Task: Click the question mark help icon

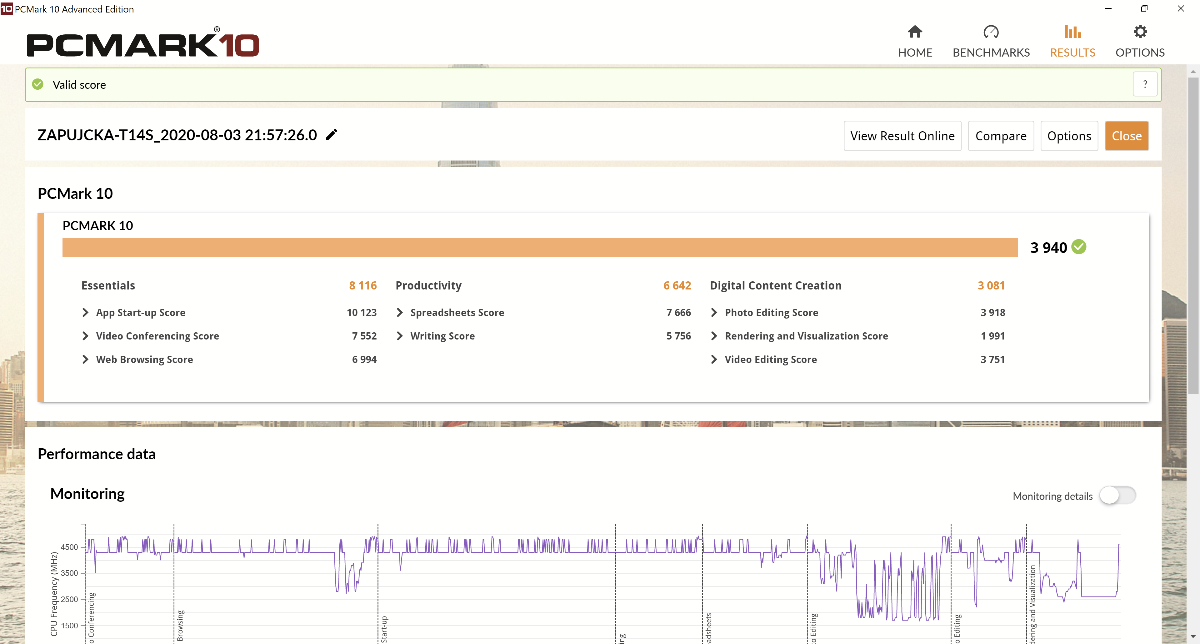Action: tap(1145, 85)
